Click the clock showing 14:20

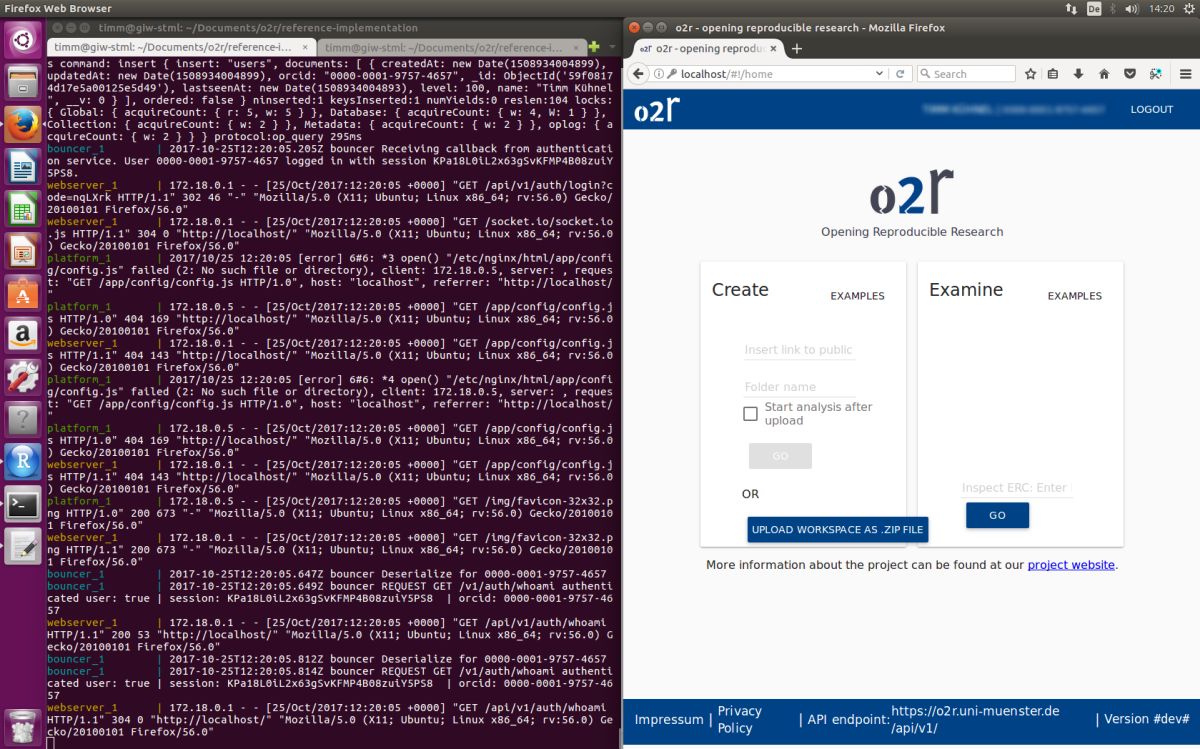1161,8
